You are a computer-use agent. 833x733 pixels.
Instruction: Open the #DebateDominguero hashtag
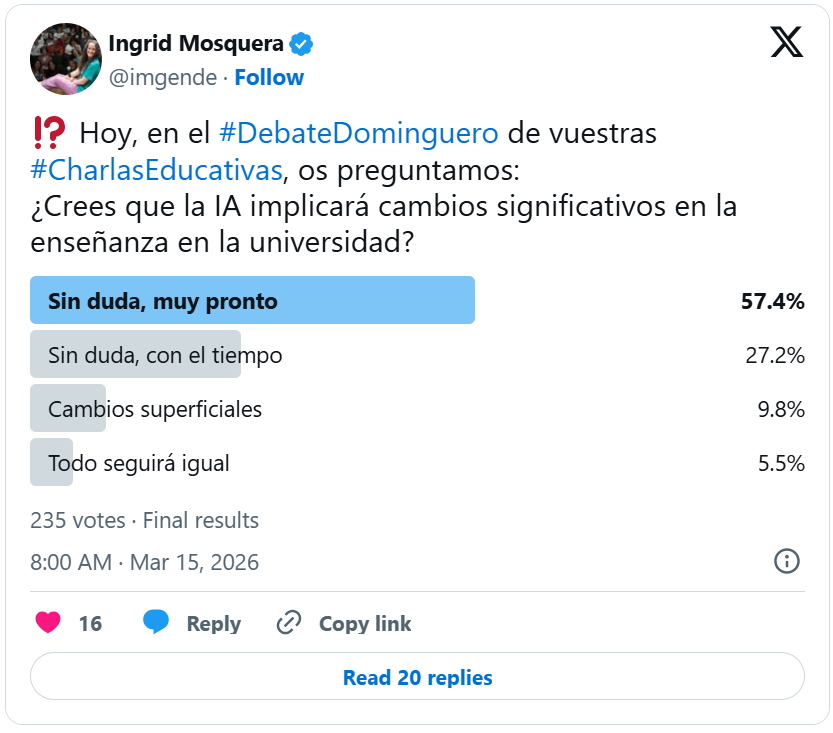pos(358,133)
